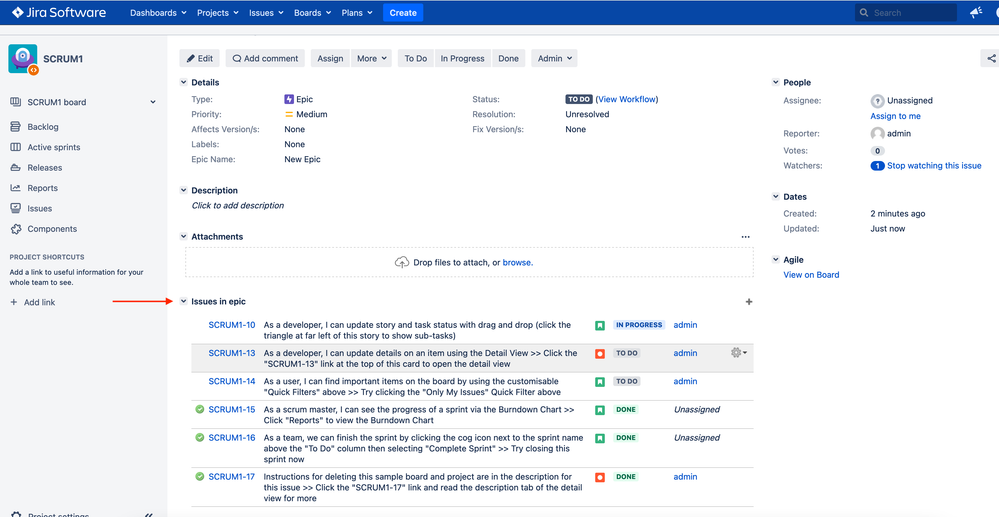999x517 pixels.
Task: Click the watchers count badge
Action: (877, 166)
